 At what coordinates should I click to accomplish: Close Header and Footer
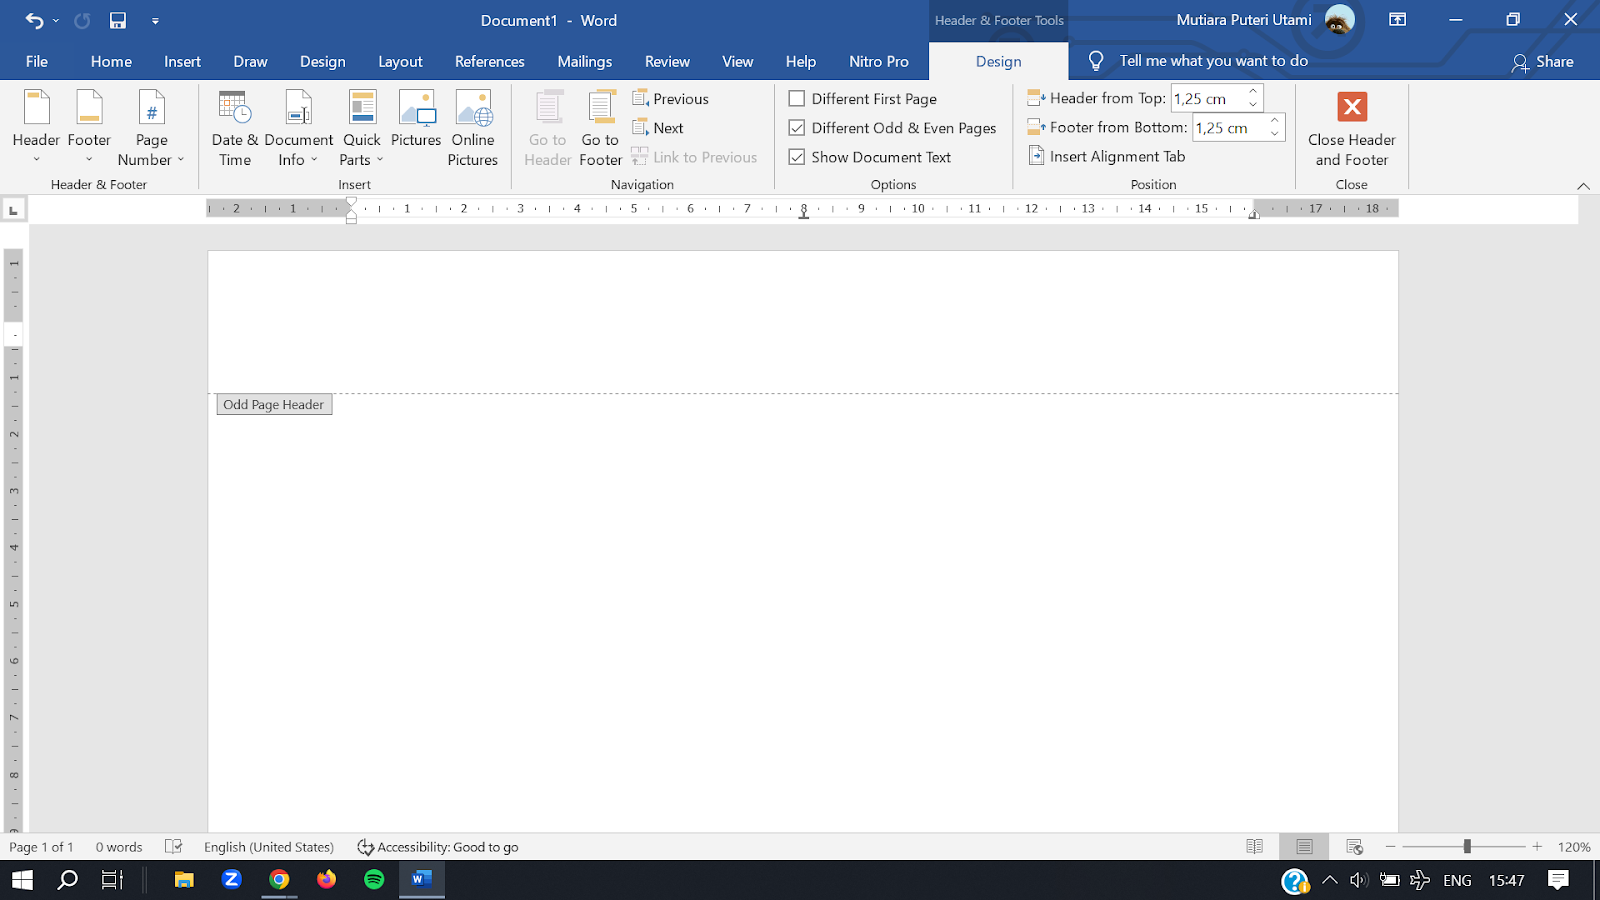1352,128
